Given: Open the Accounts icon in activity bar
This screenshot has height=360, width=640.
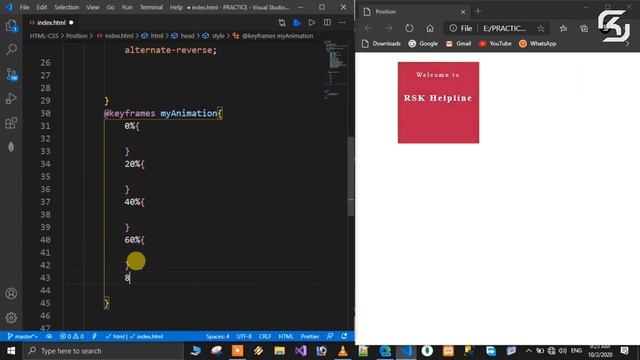Looking at the screenshot, I should (x=11, y=293).
